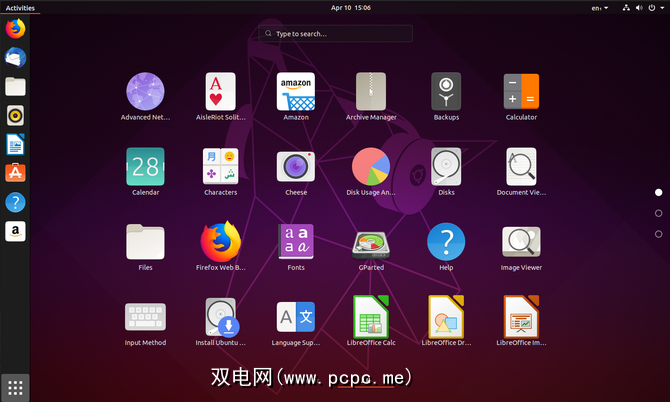Open Input Method settings
670x402 pixels.
coord(145,317)
